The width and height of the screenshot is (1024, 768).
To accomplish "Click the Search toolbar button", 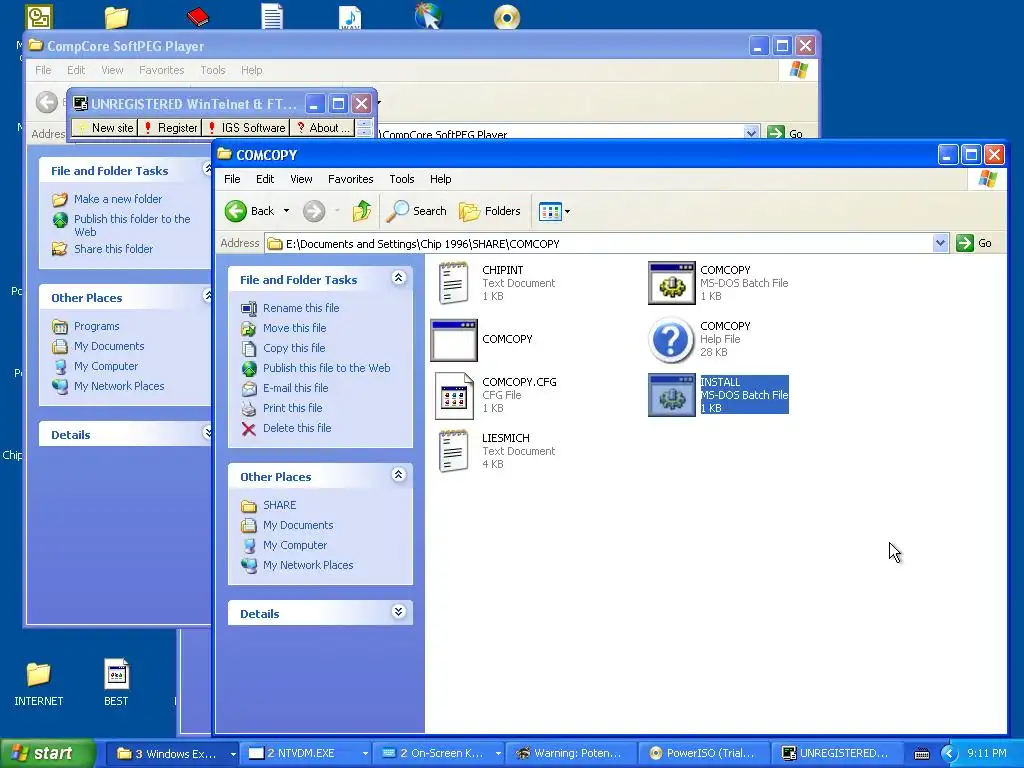I will pos(416,211).
